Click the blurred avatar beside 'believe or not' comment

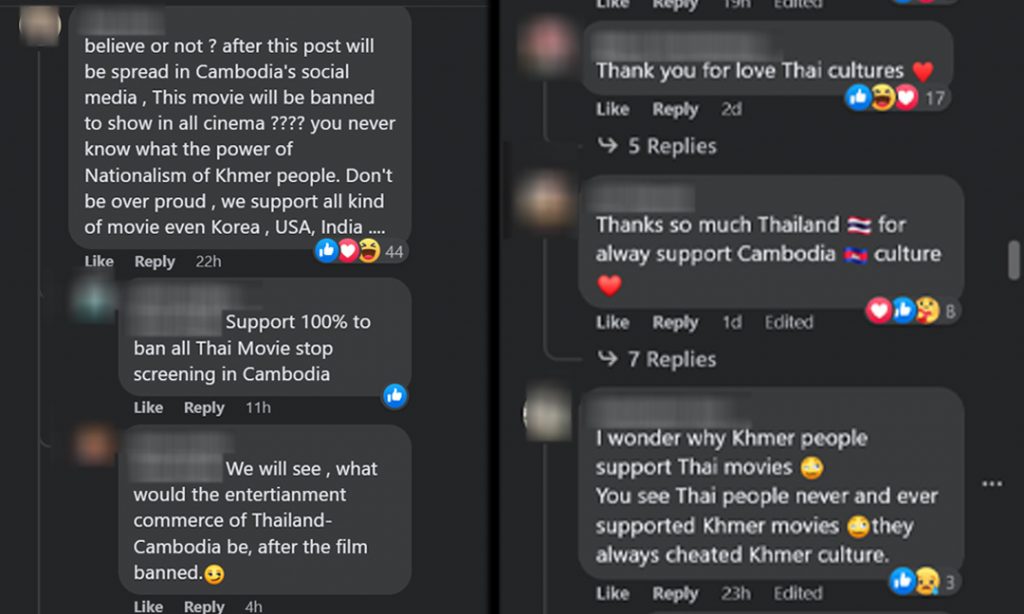click(40, 25)
